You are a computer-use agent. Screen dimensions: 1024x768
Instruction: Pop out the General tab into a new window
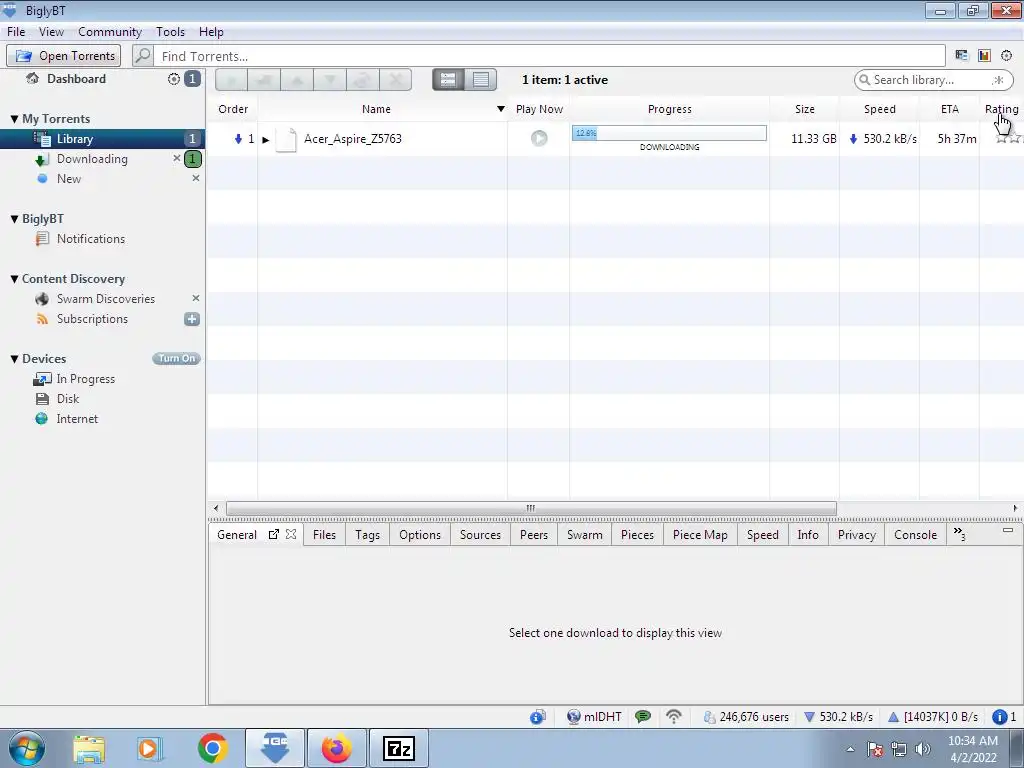coord(274,534)
